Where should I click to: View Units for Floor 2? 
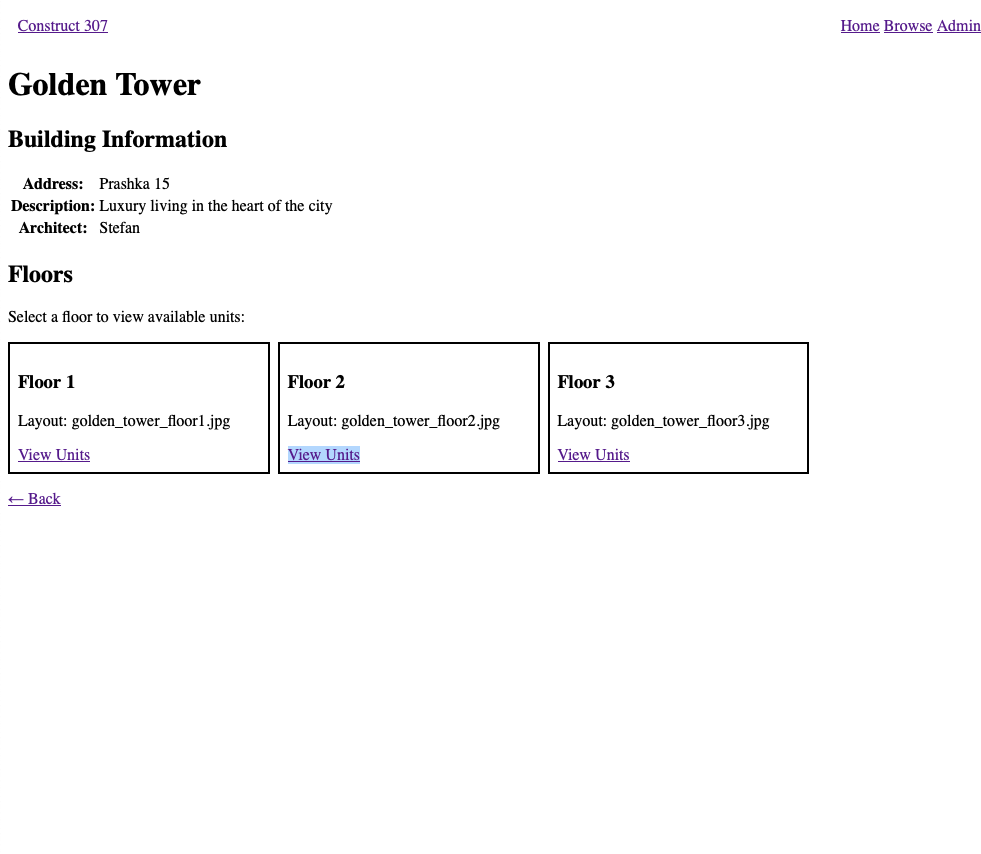[323, 455]
